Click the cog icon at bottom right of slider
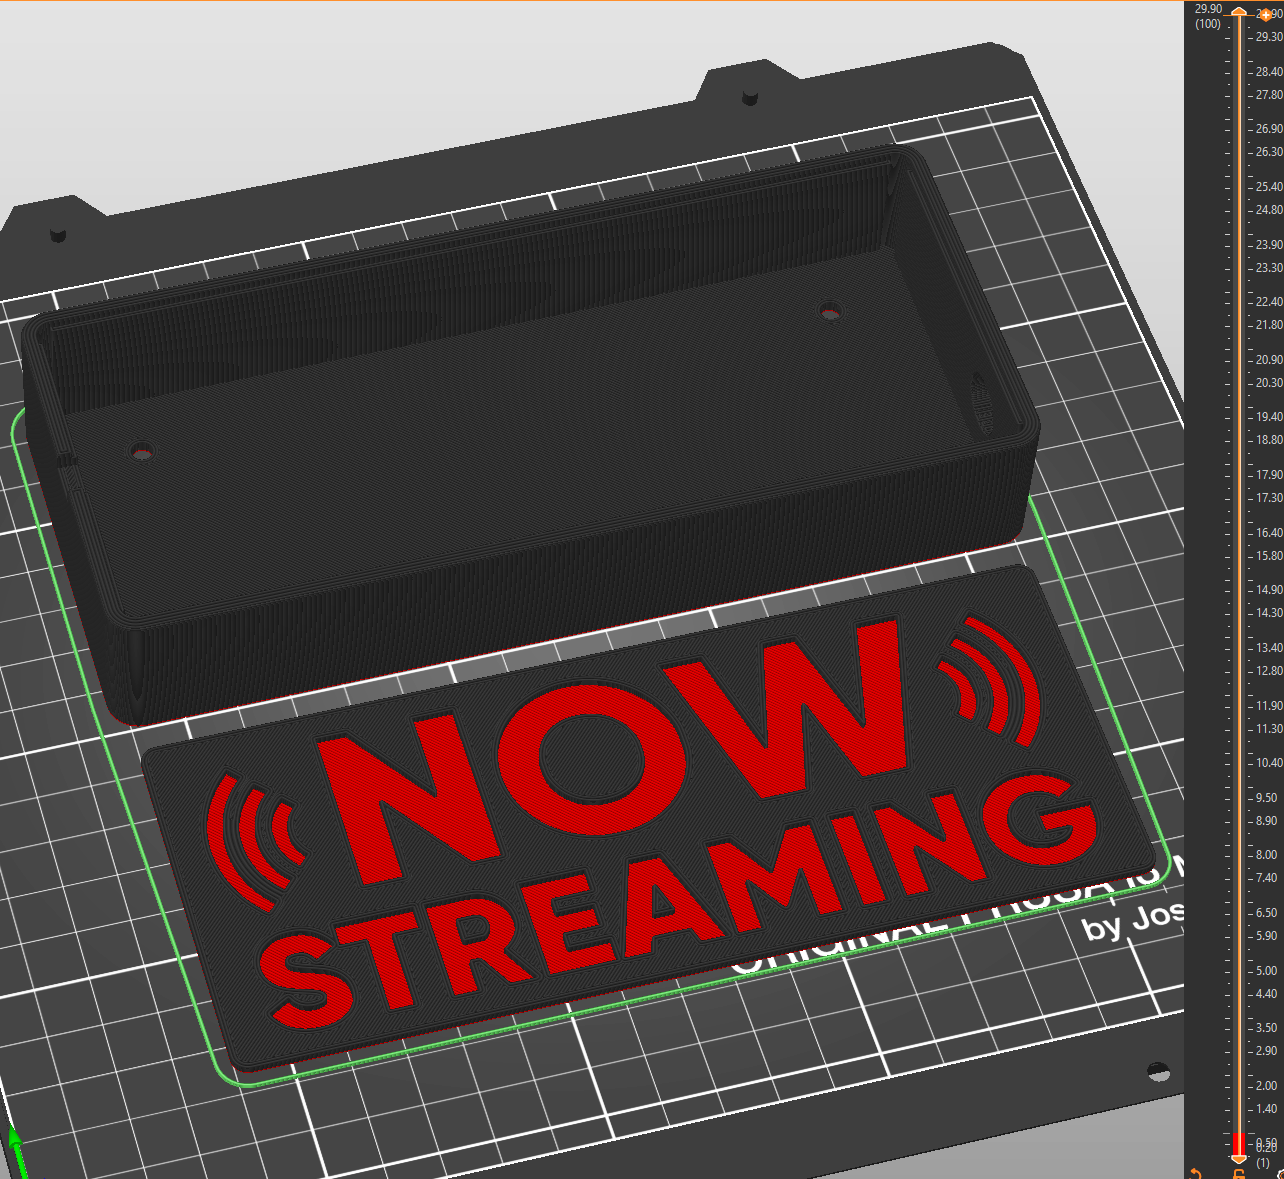The image size is (1284, 1179). pyautogui.click(x=1281, y=1174)
